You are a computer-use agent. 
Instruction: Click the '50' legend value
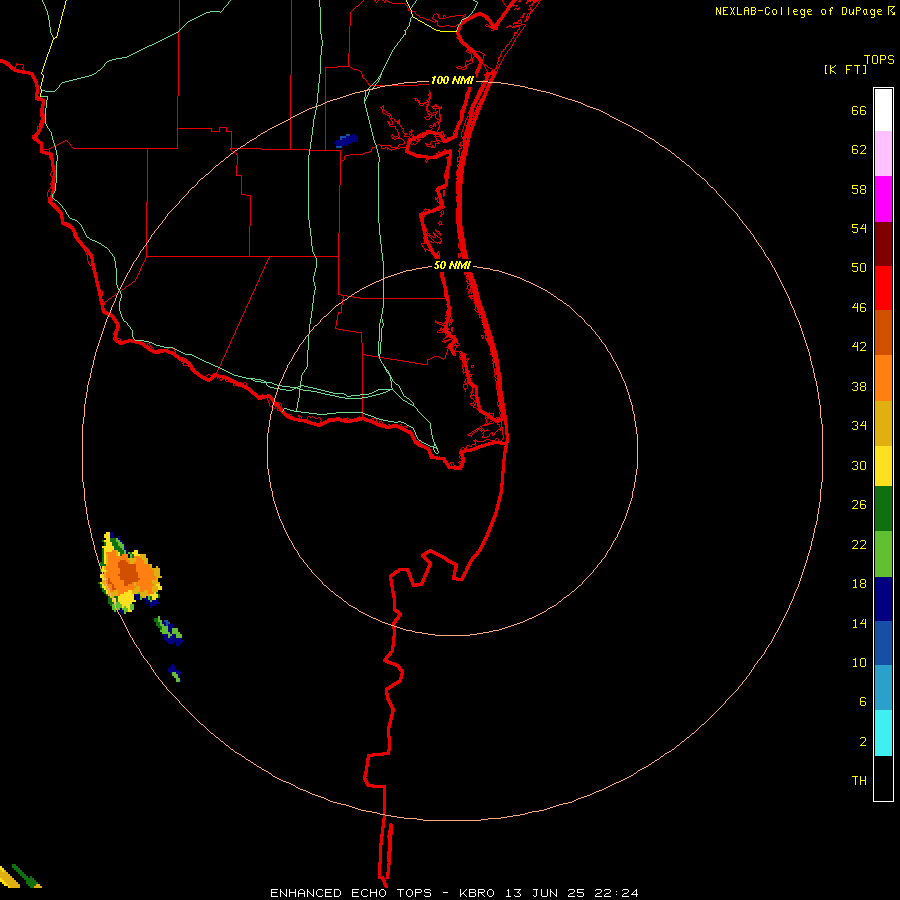(x=859, y=267)
